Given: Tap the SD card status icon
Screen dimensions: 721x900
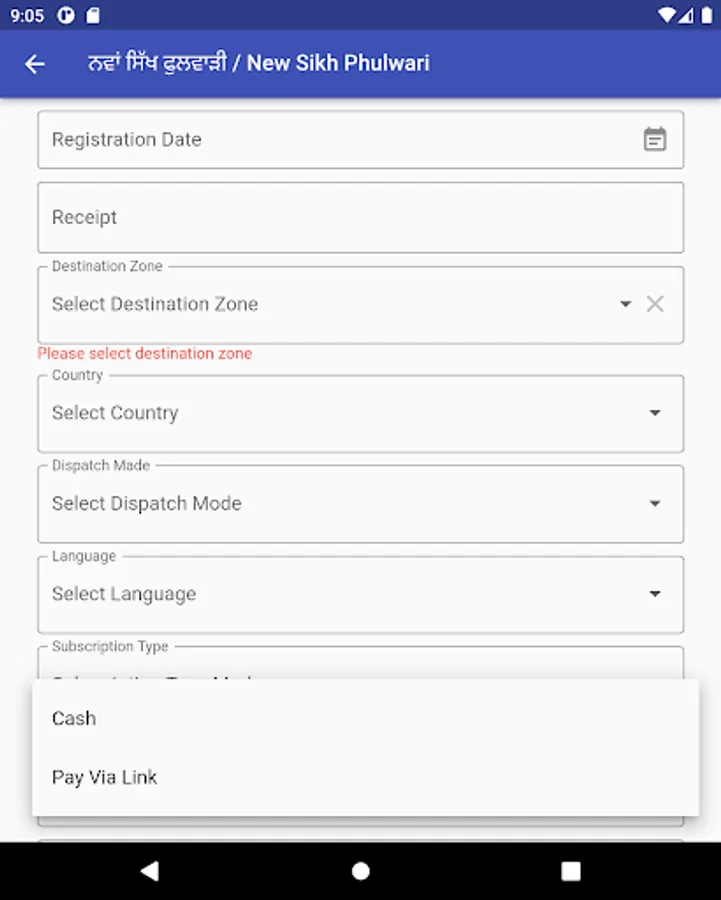Looking at the screenshot, I should pyautogui.click(x=93, y=15).
